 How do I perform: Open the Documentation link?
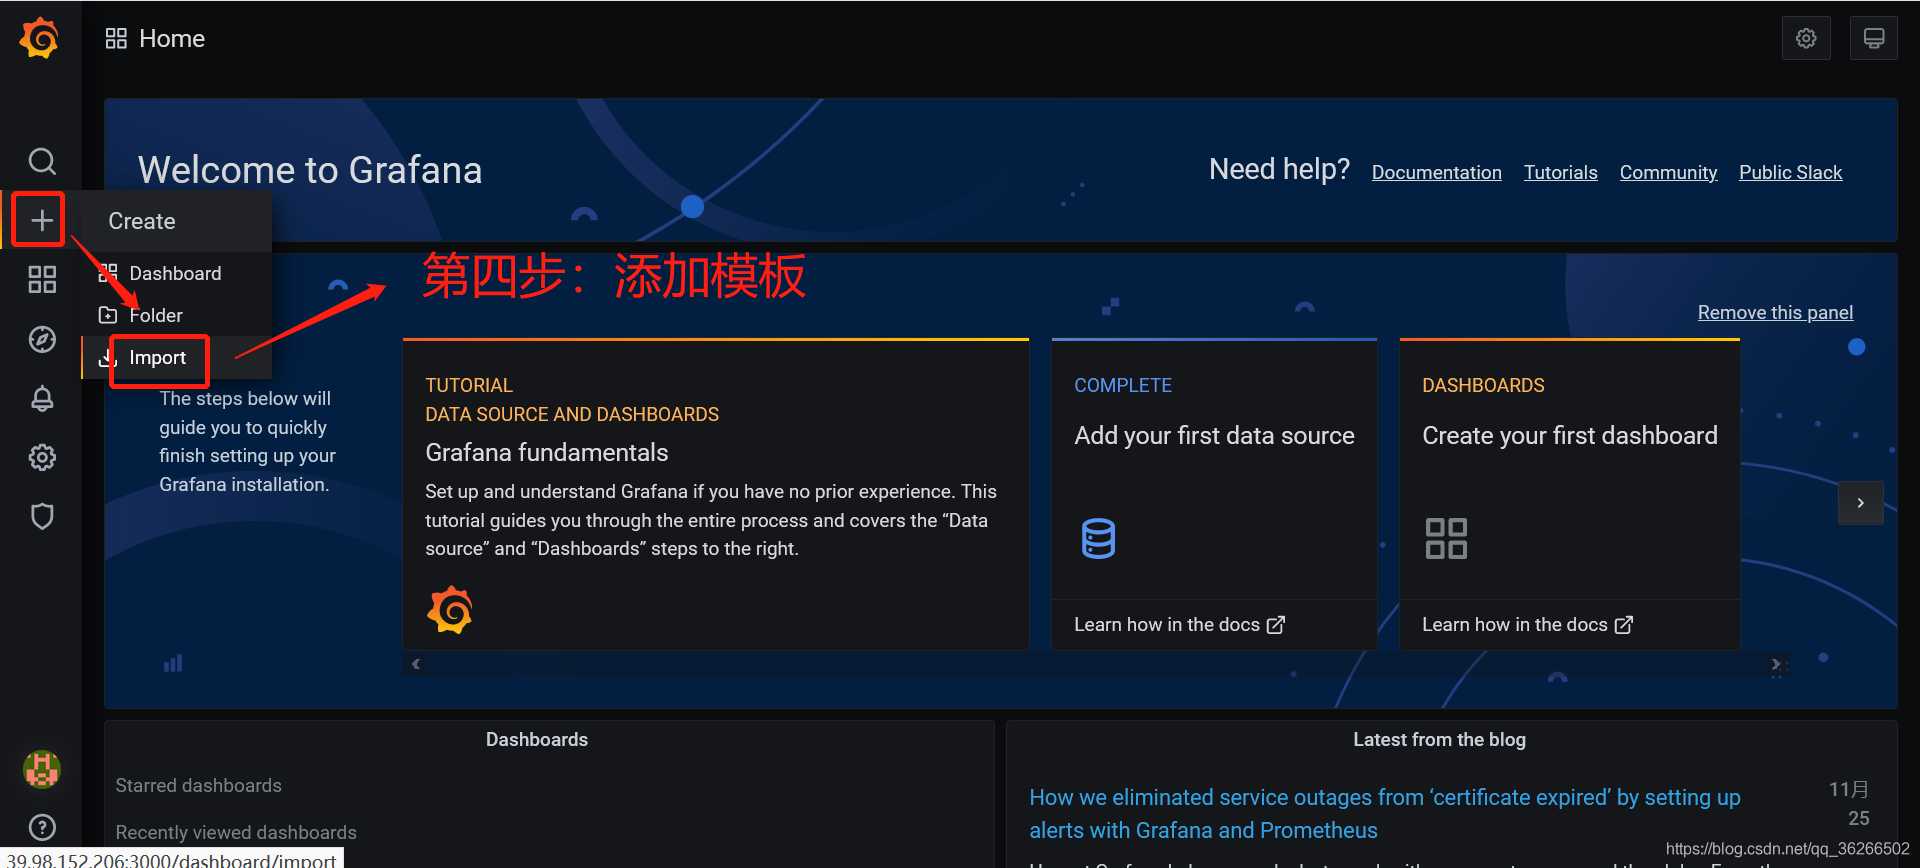1436,172
